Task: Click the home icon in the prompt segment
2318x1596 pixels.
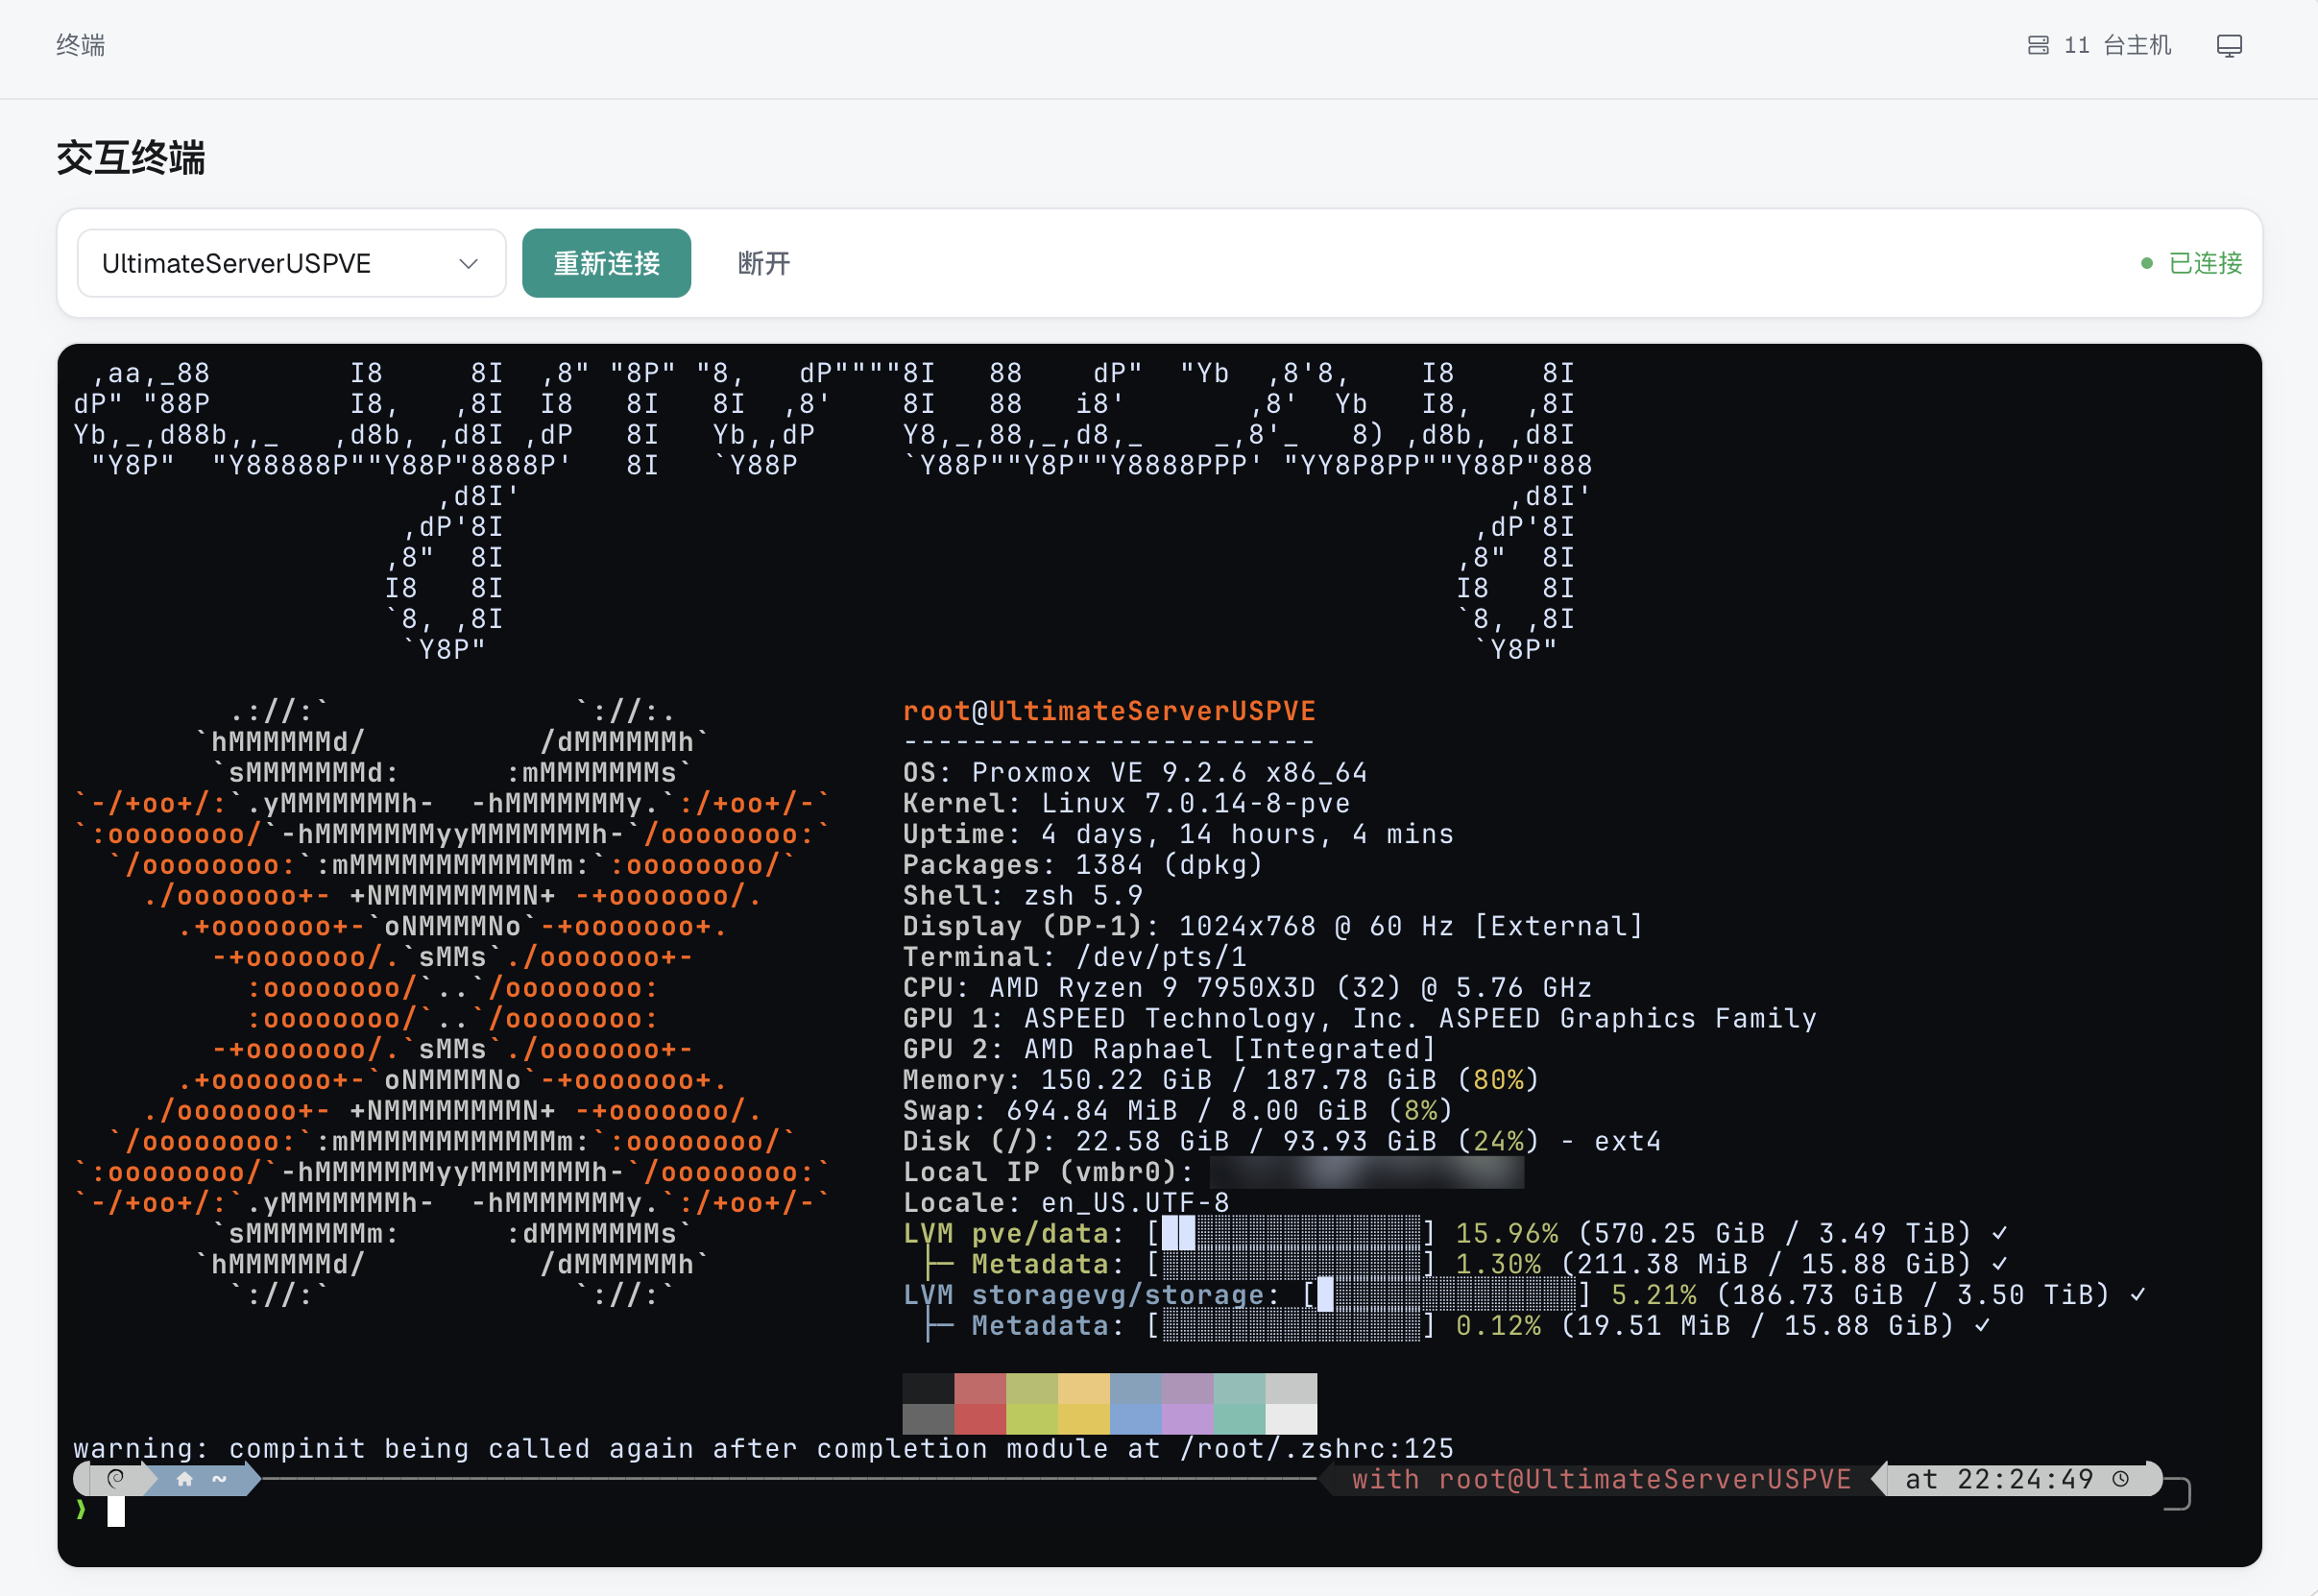Action: pos(184,1479)
